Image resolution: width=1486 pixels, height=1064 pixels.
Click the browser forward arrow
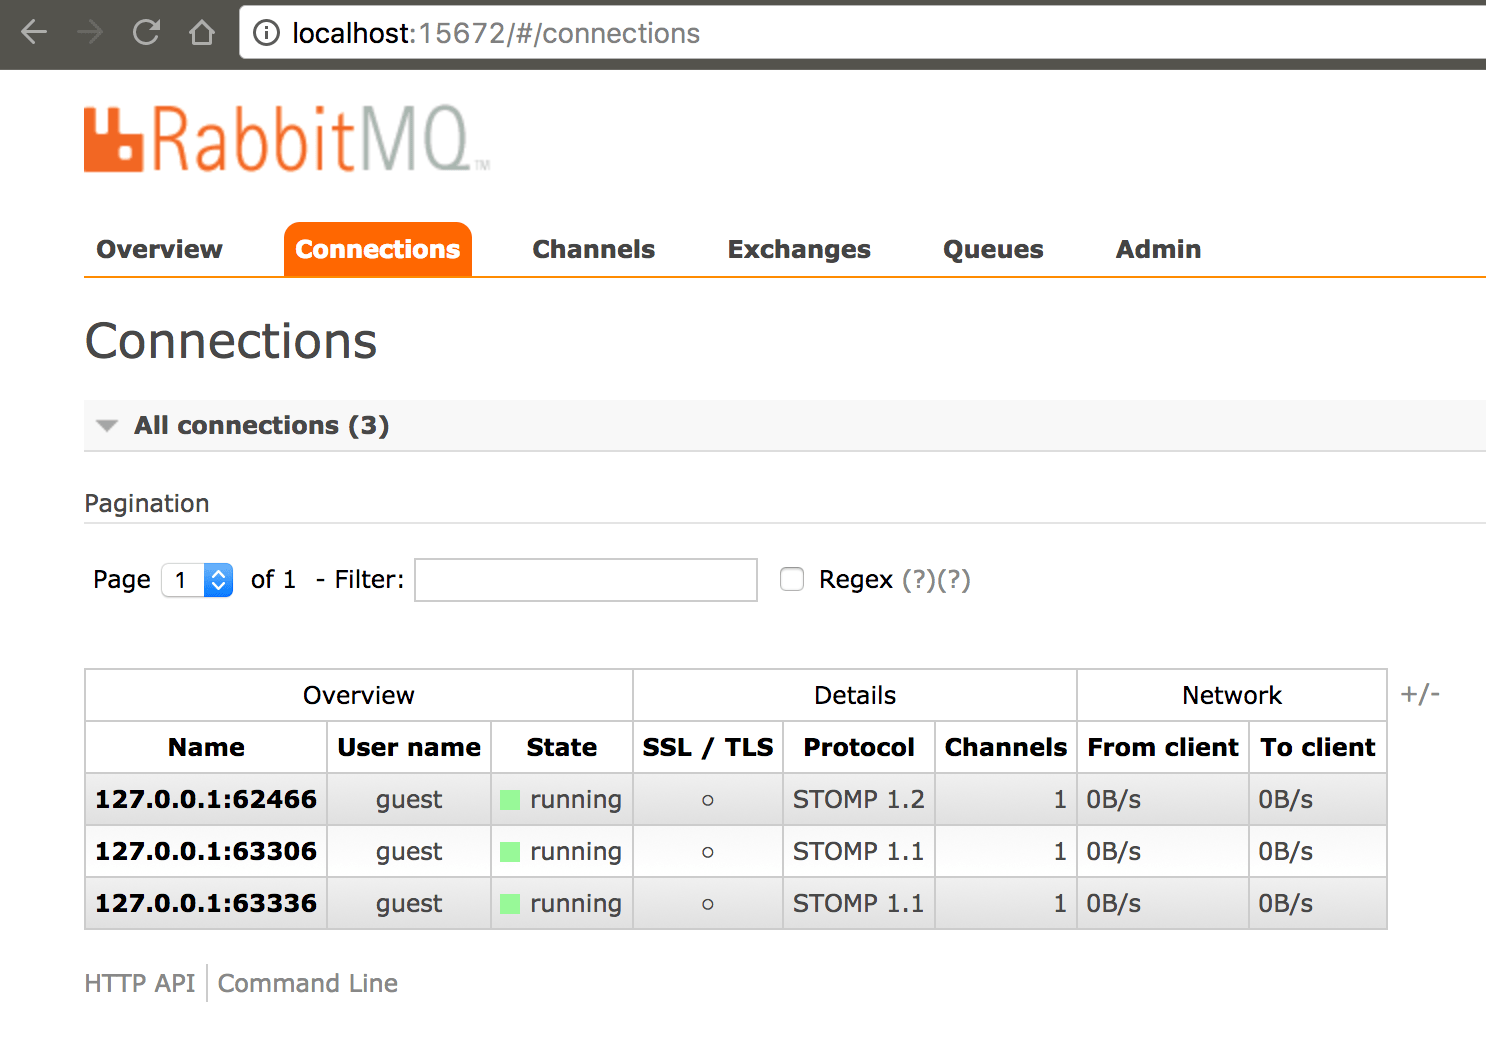click(90, 33)
